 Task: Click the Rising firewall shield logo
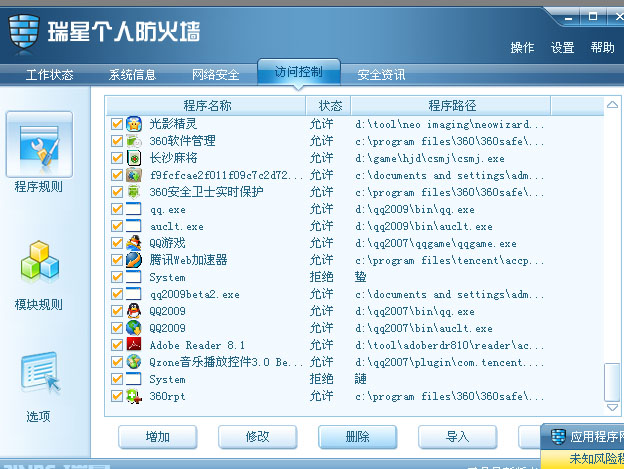pos(24,31)
